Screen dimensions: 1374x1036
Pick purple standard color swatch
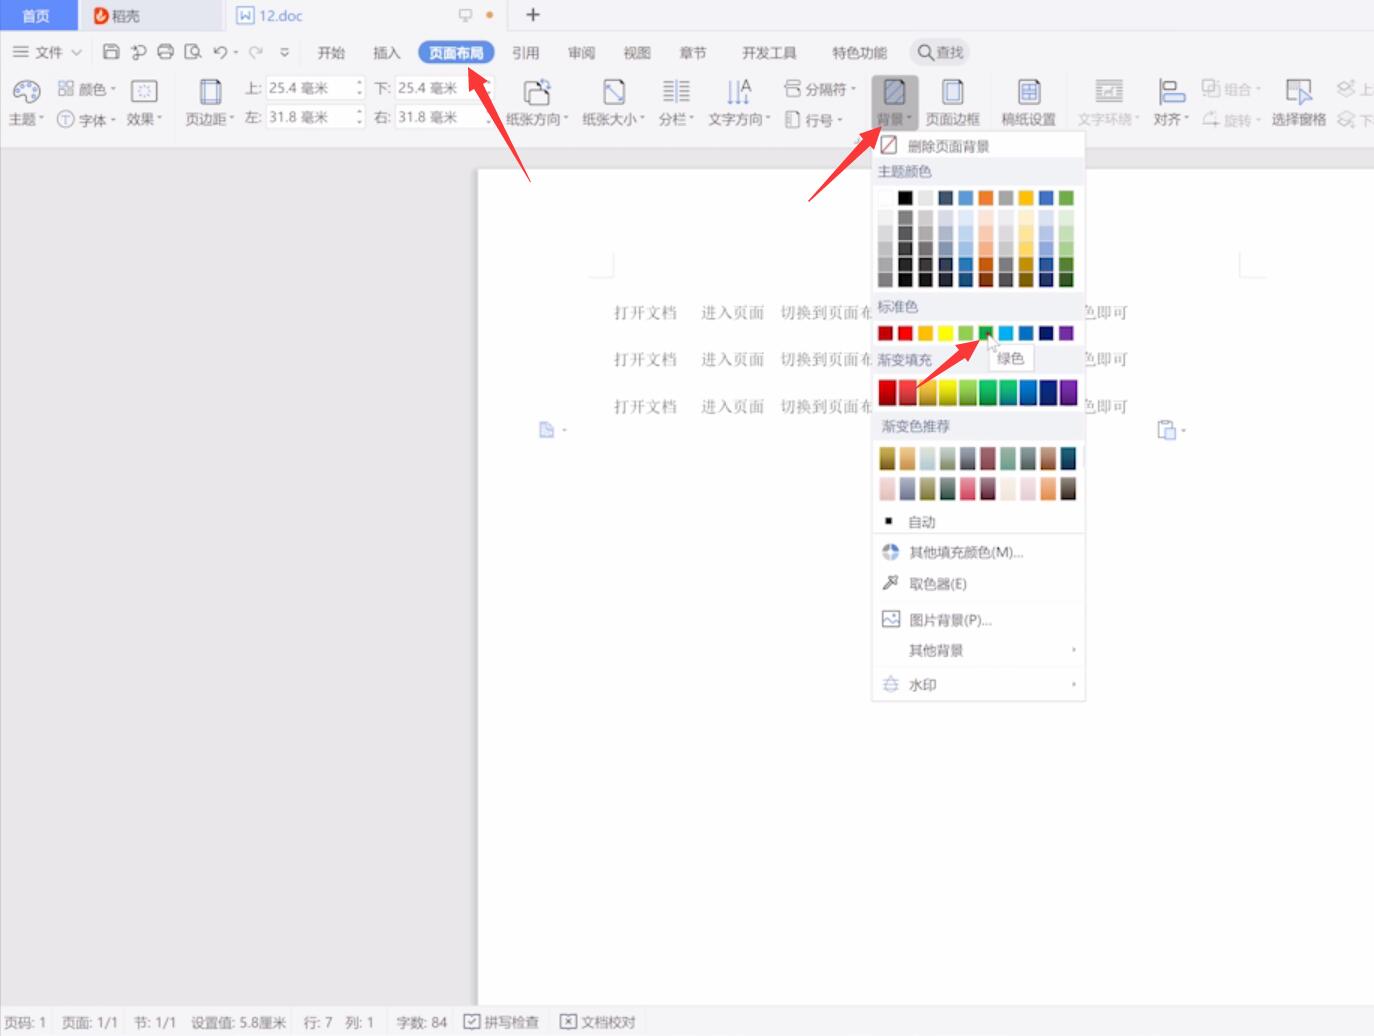pos(1066,333)
